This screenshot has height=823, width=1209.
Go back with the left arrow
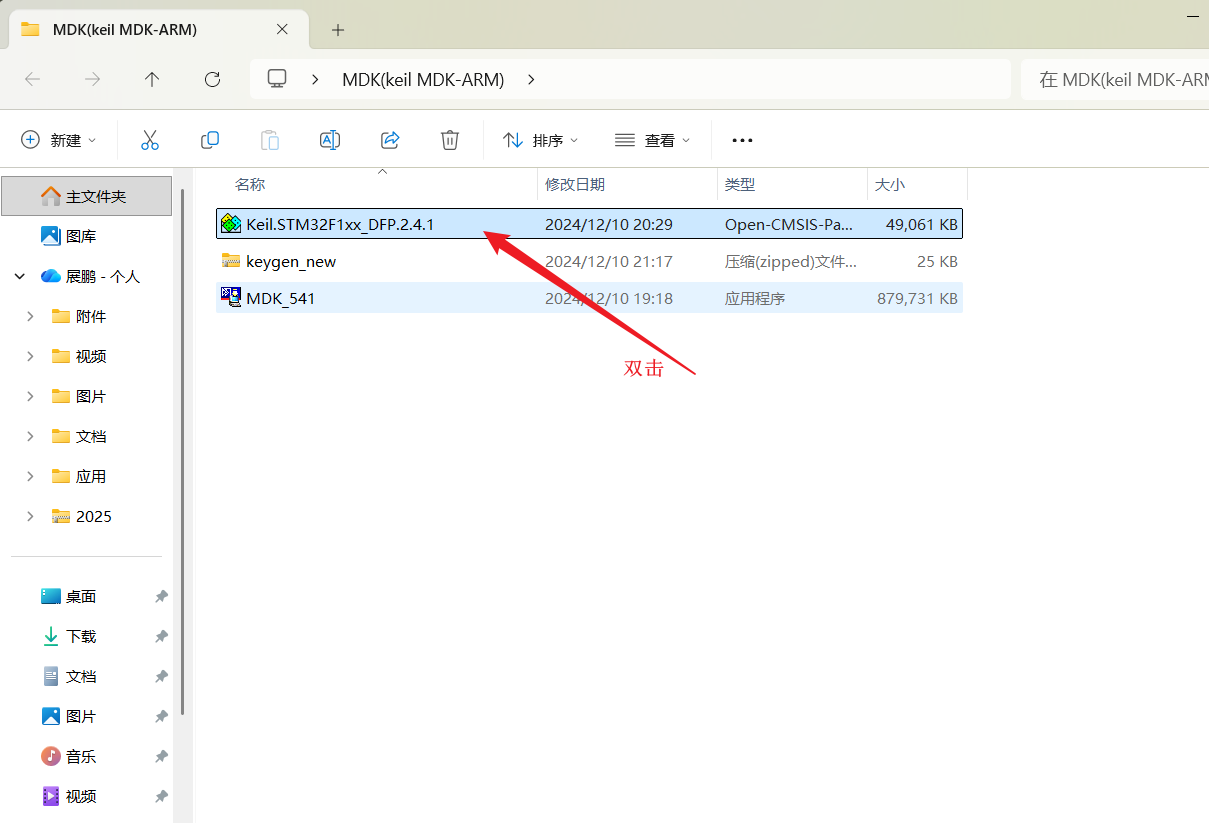tap(32, 79)
